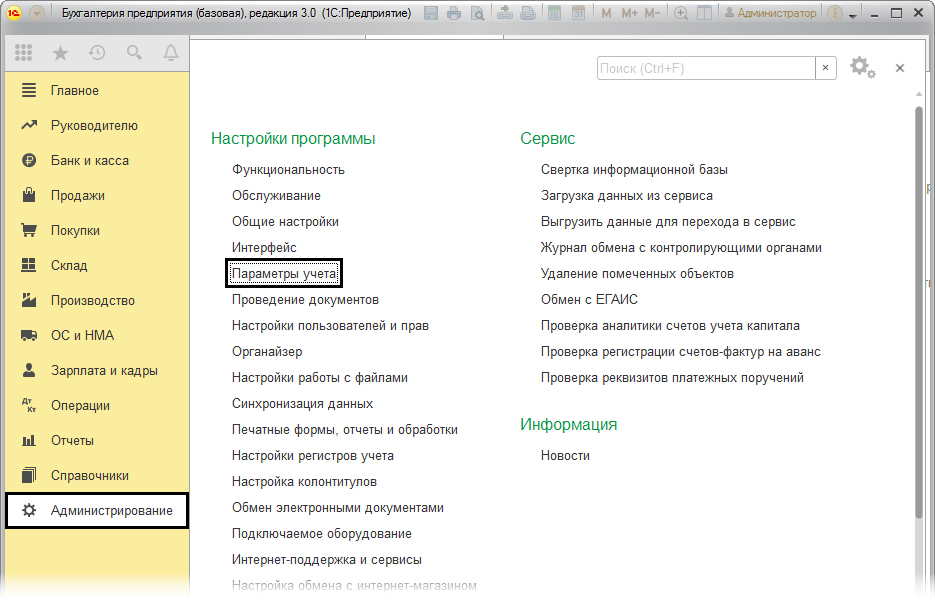This screenshot has width=935, height=603.
Task: Open the navigation settings gear icon
Action: click(x=862, y=67)
